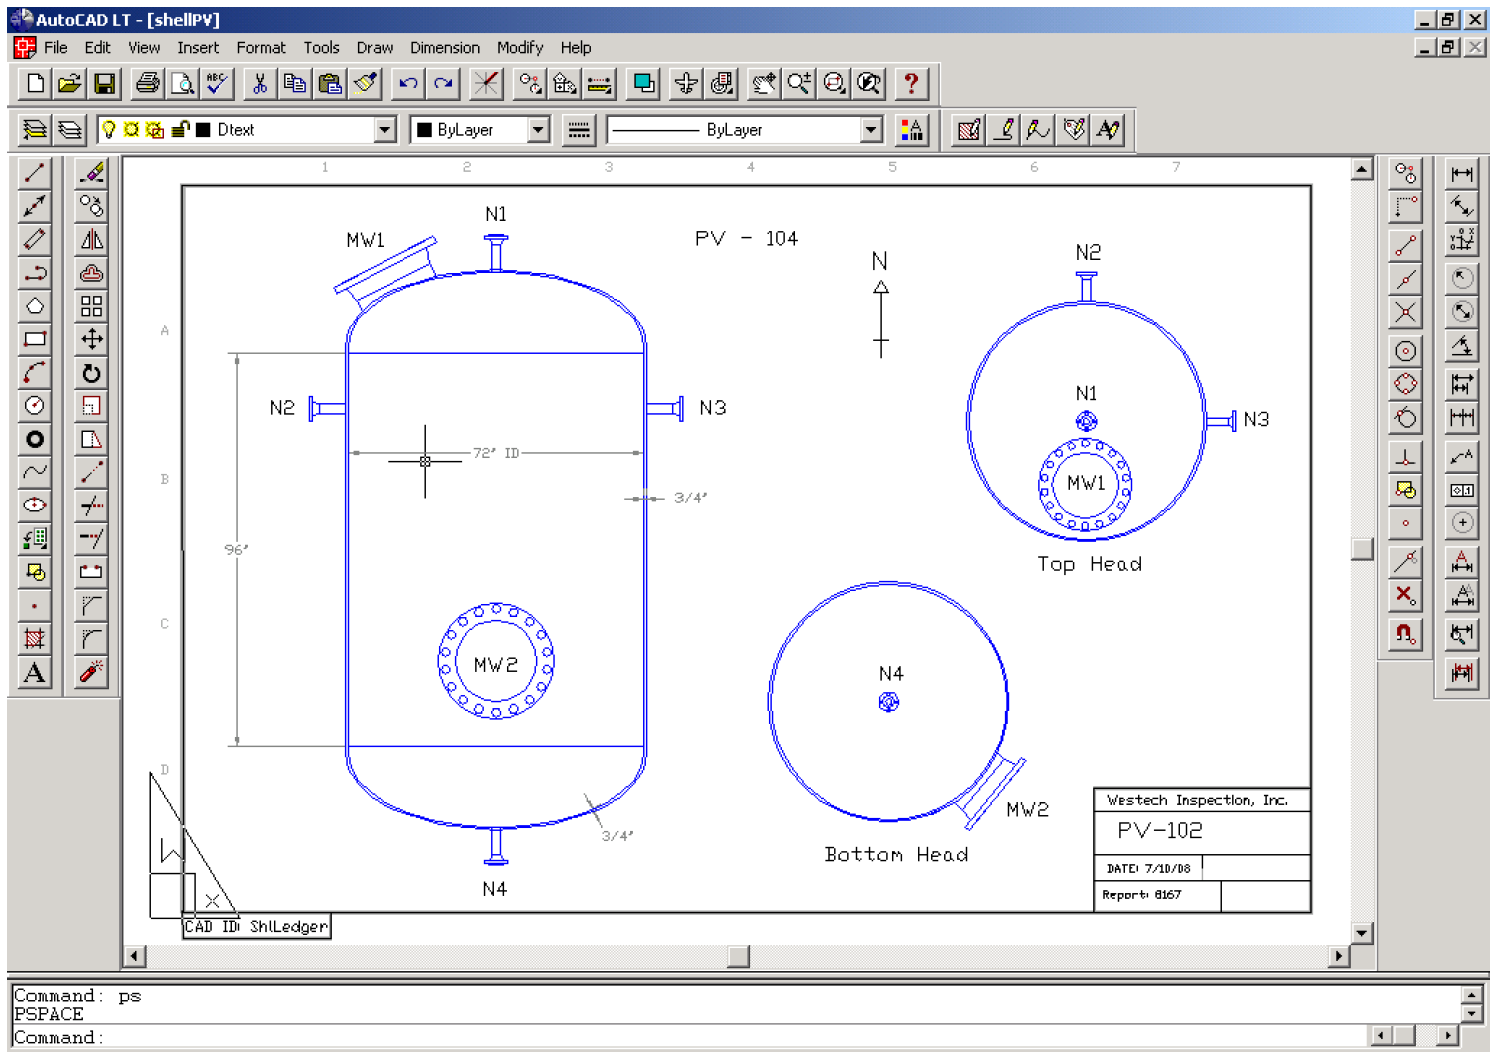The height and width of the screenshot is (1052, 1497).
Task: Select the Rectangle tool
Action: click(x=34, y=340)
